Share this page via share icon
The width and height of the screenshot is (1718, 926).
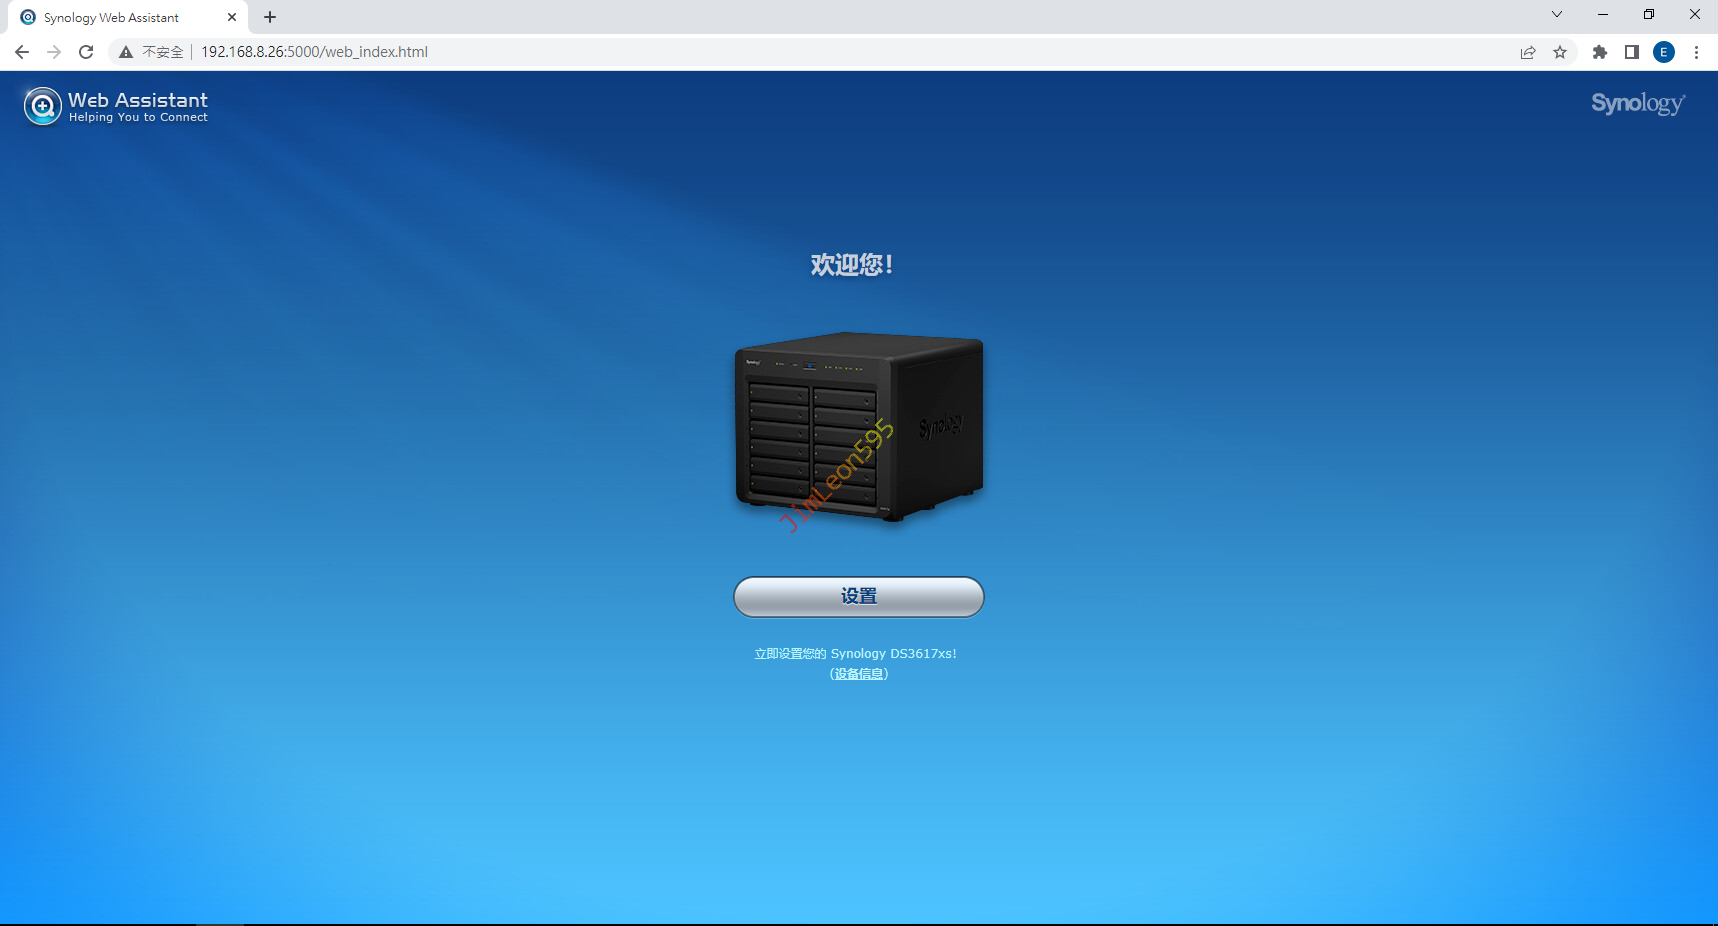coord(1528,52)
